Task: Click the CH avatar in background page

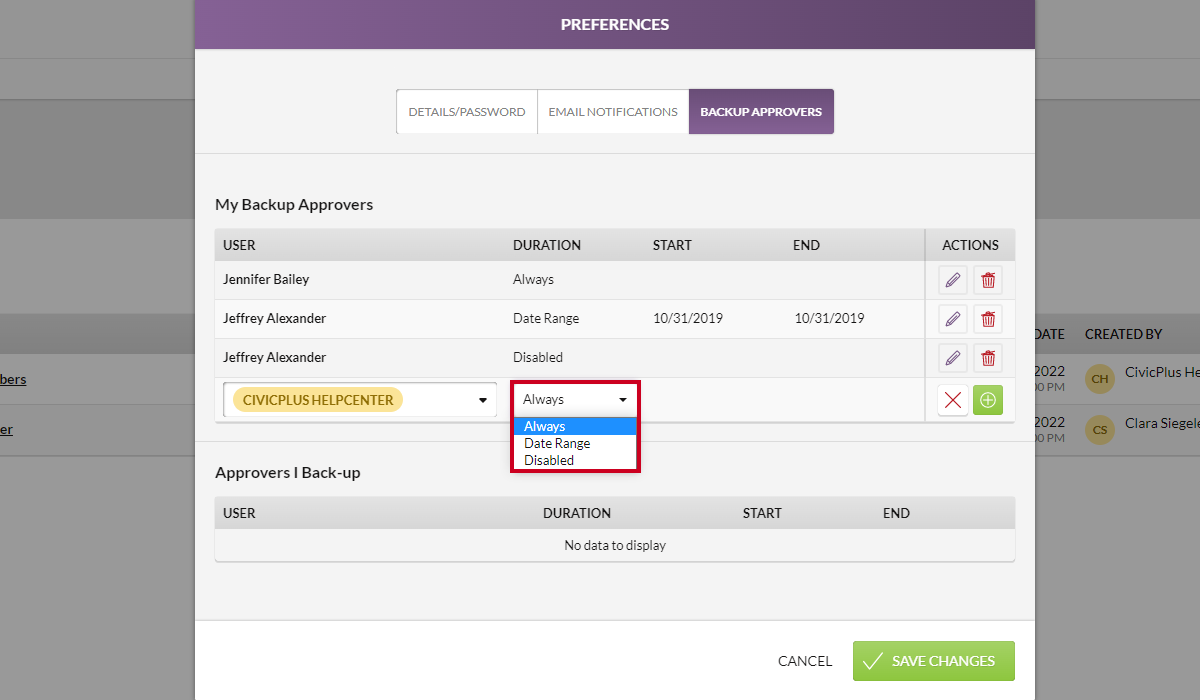Action: [1100, 379]
